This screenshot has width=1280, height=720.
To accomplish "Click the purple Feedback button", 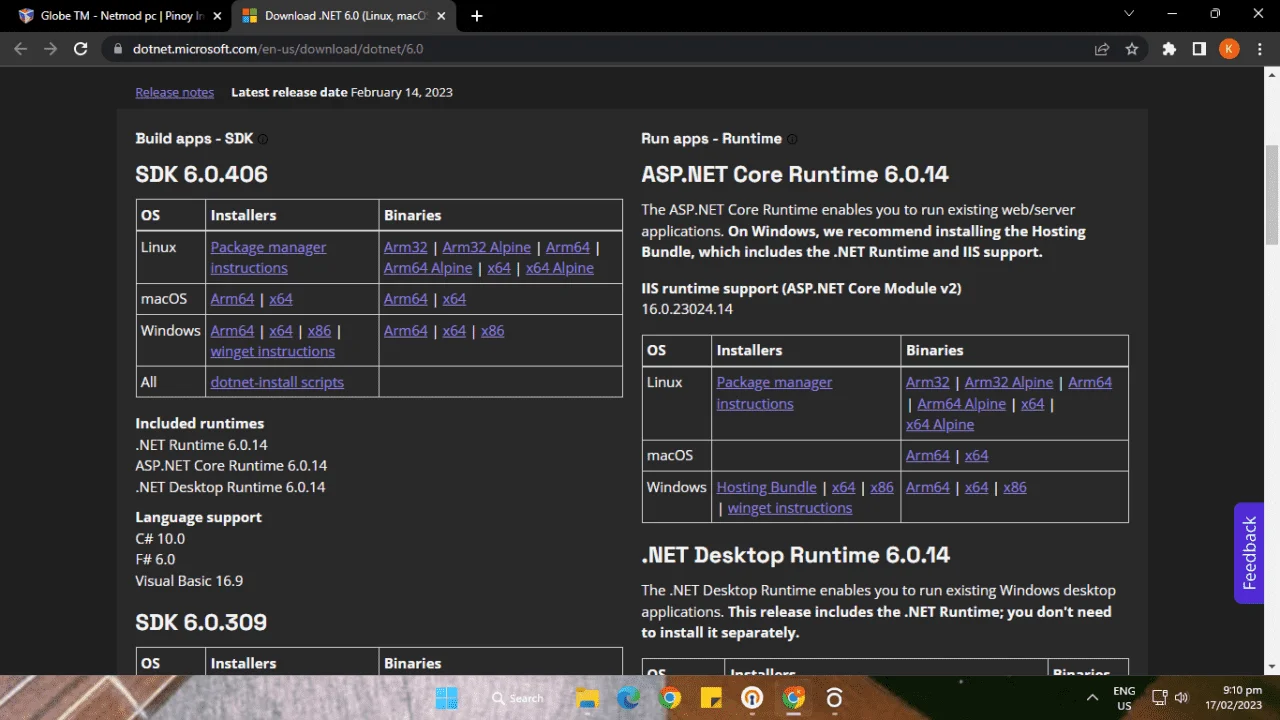I will [1249, 553].
